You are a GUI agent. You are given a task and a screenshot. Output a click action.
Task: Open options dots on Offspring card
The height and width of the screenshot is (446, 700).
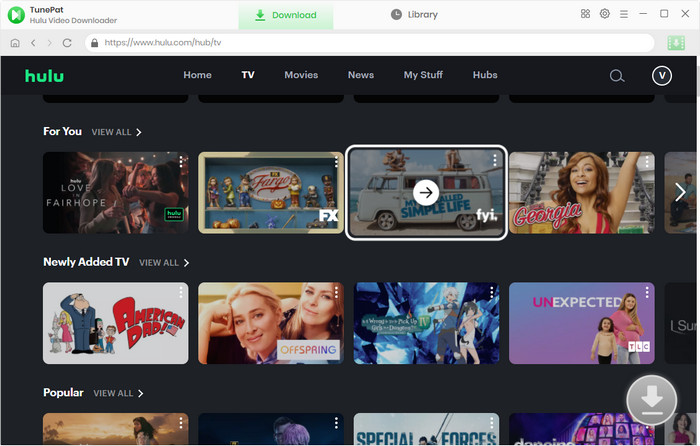tap(336, 292)
